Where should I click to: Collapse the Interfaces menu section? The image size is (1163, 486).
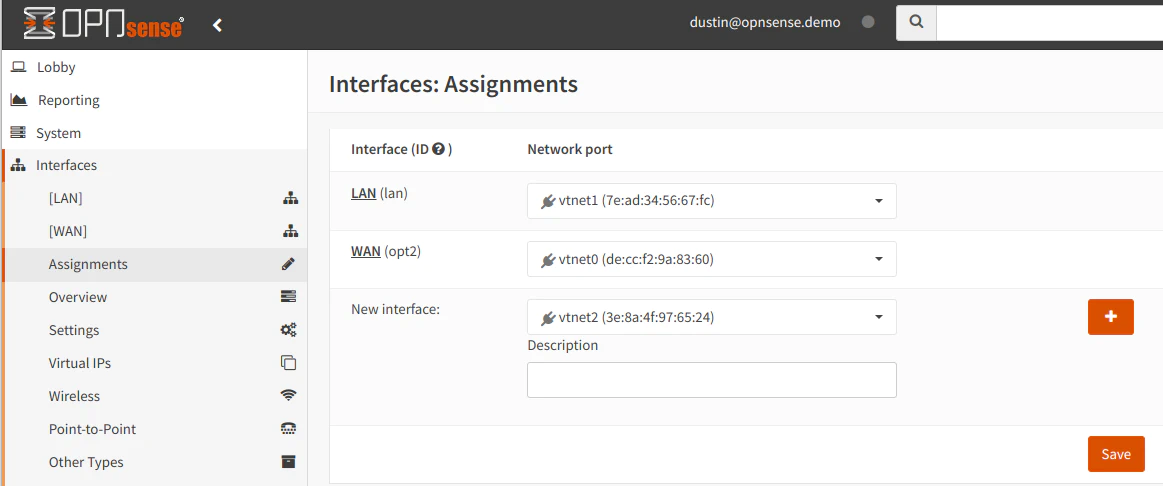point(66,165)
